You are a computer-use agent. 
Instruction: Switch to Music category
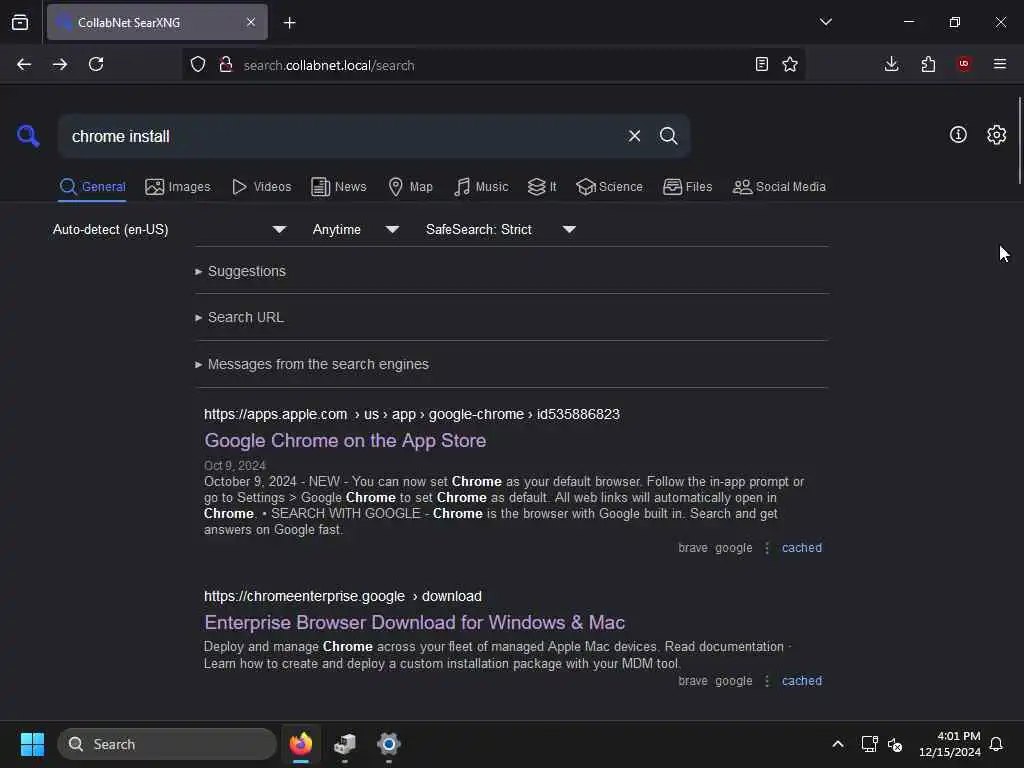tap(481, 187)
